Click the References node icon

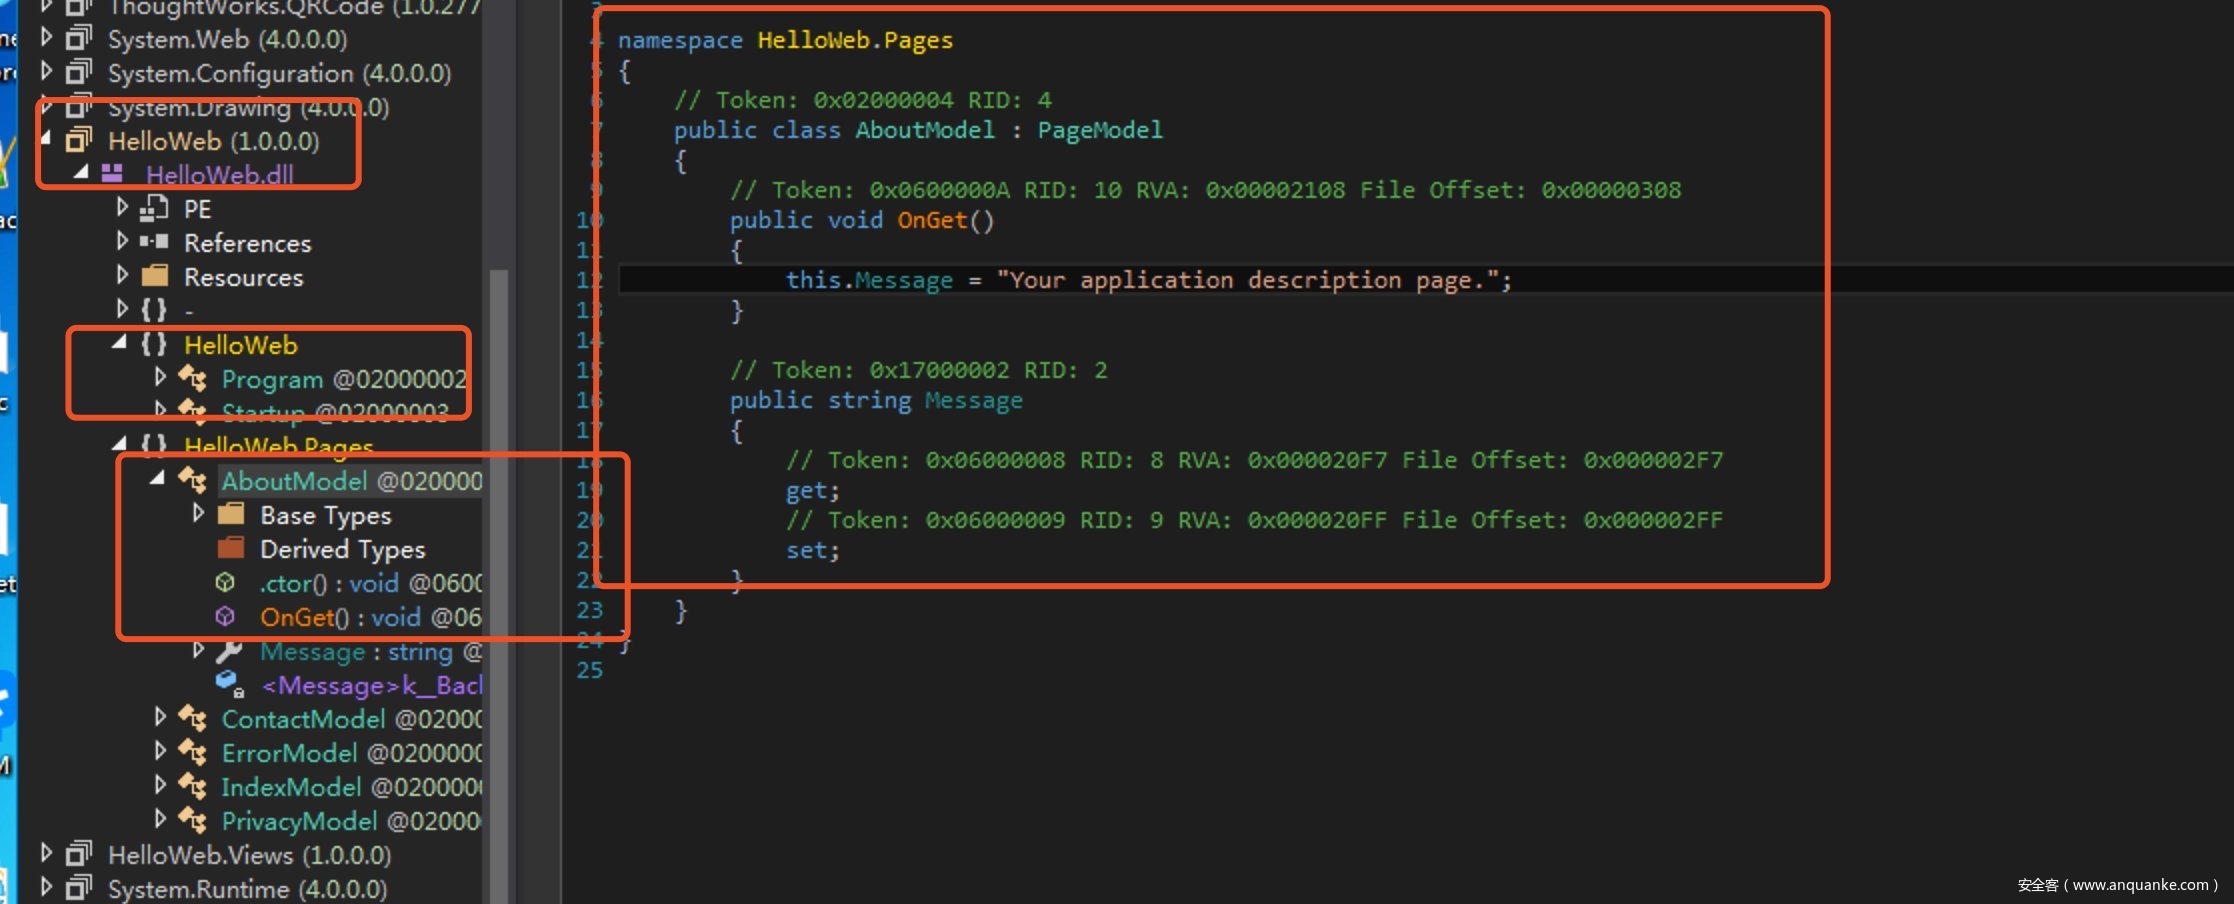click(x=154, y=242)
